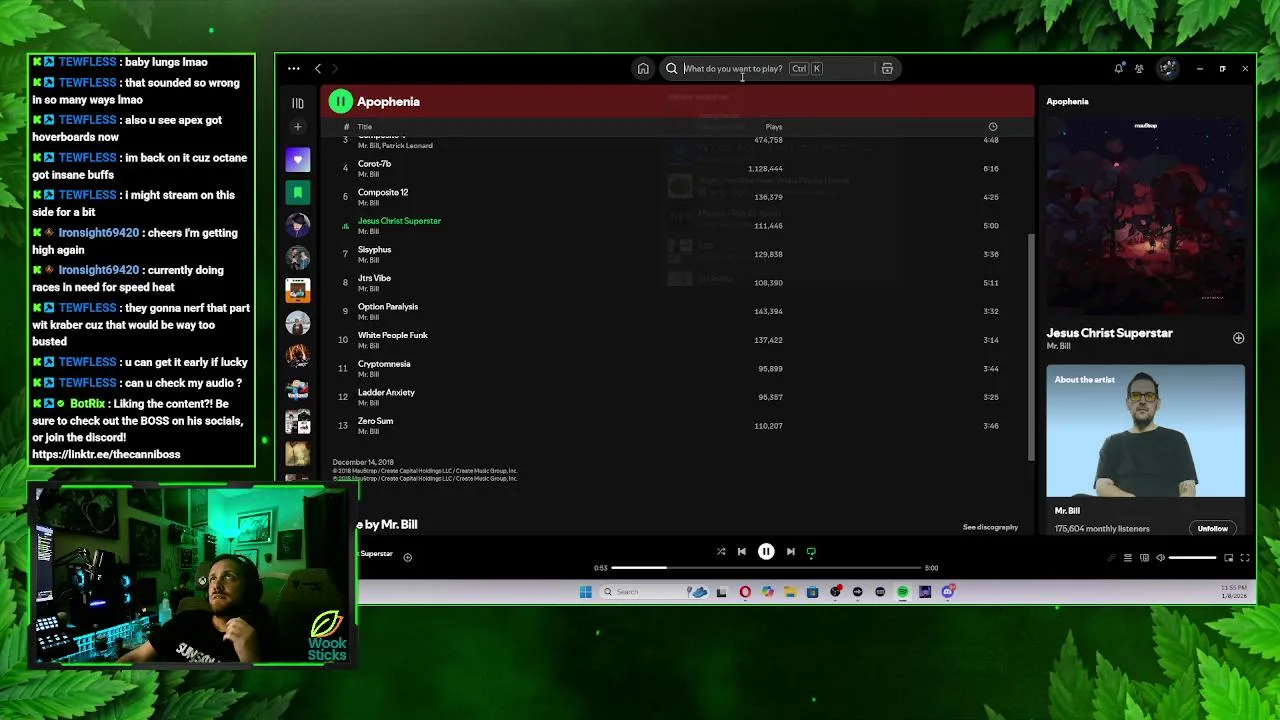The image size is (1280, 720).
Task: Pause the Apophenia album via green header button
Action: click(x=340, y=101)
